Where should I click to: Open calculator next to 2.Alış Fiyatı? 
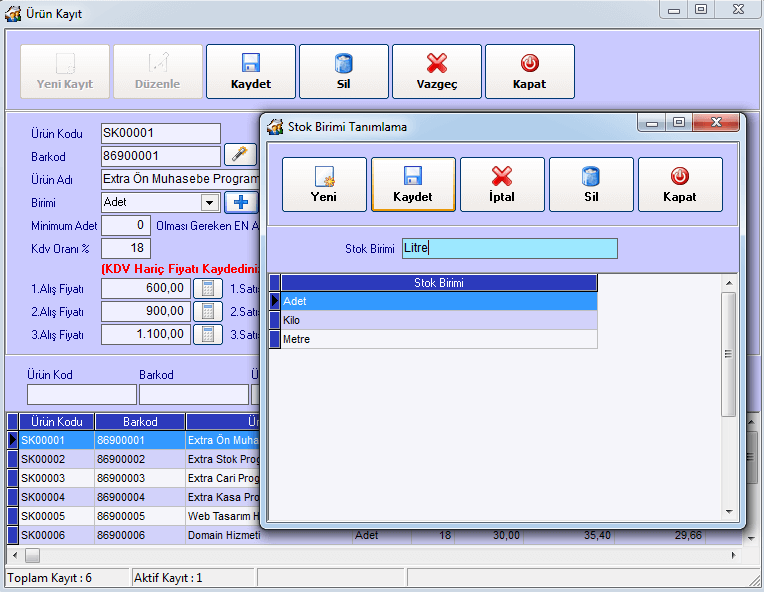click(208, 311)
